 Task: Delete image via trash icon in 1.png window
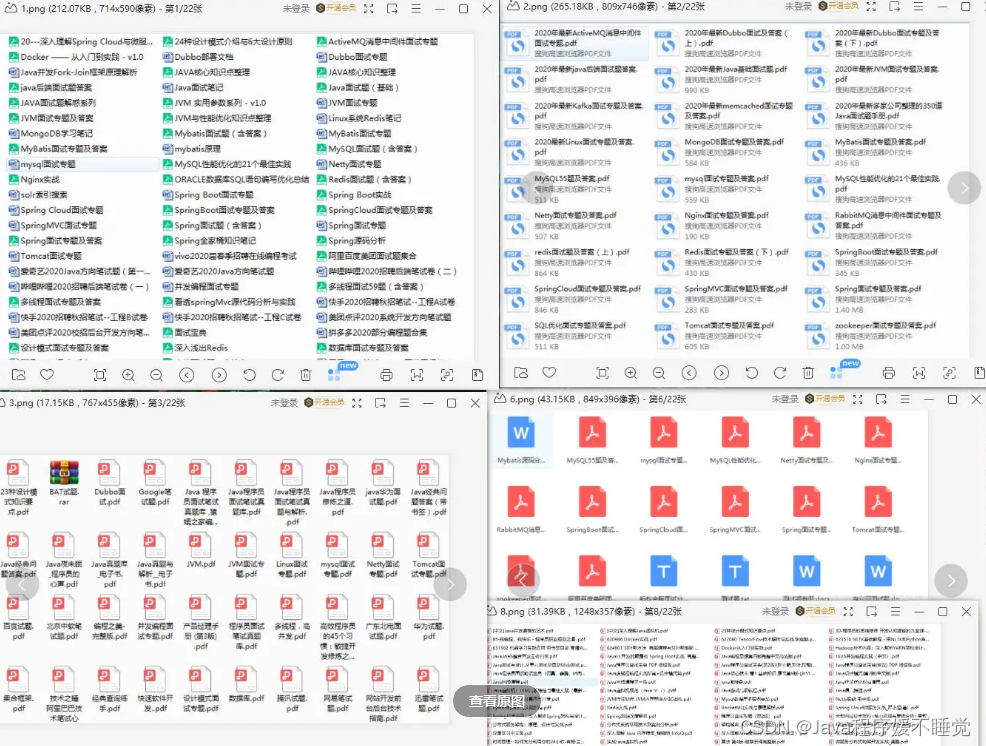pyautogui.click(x=306, y=375)
